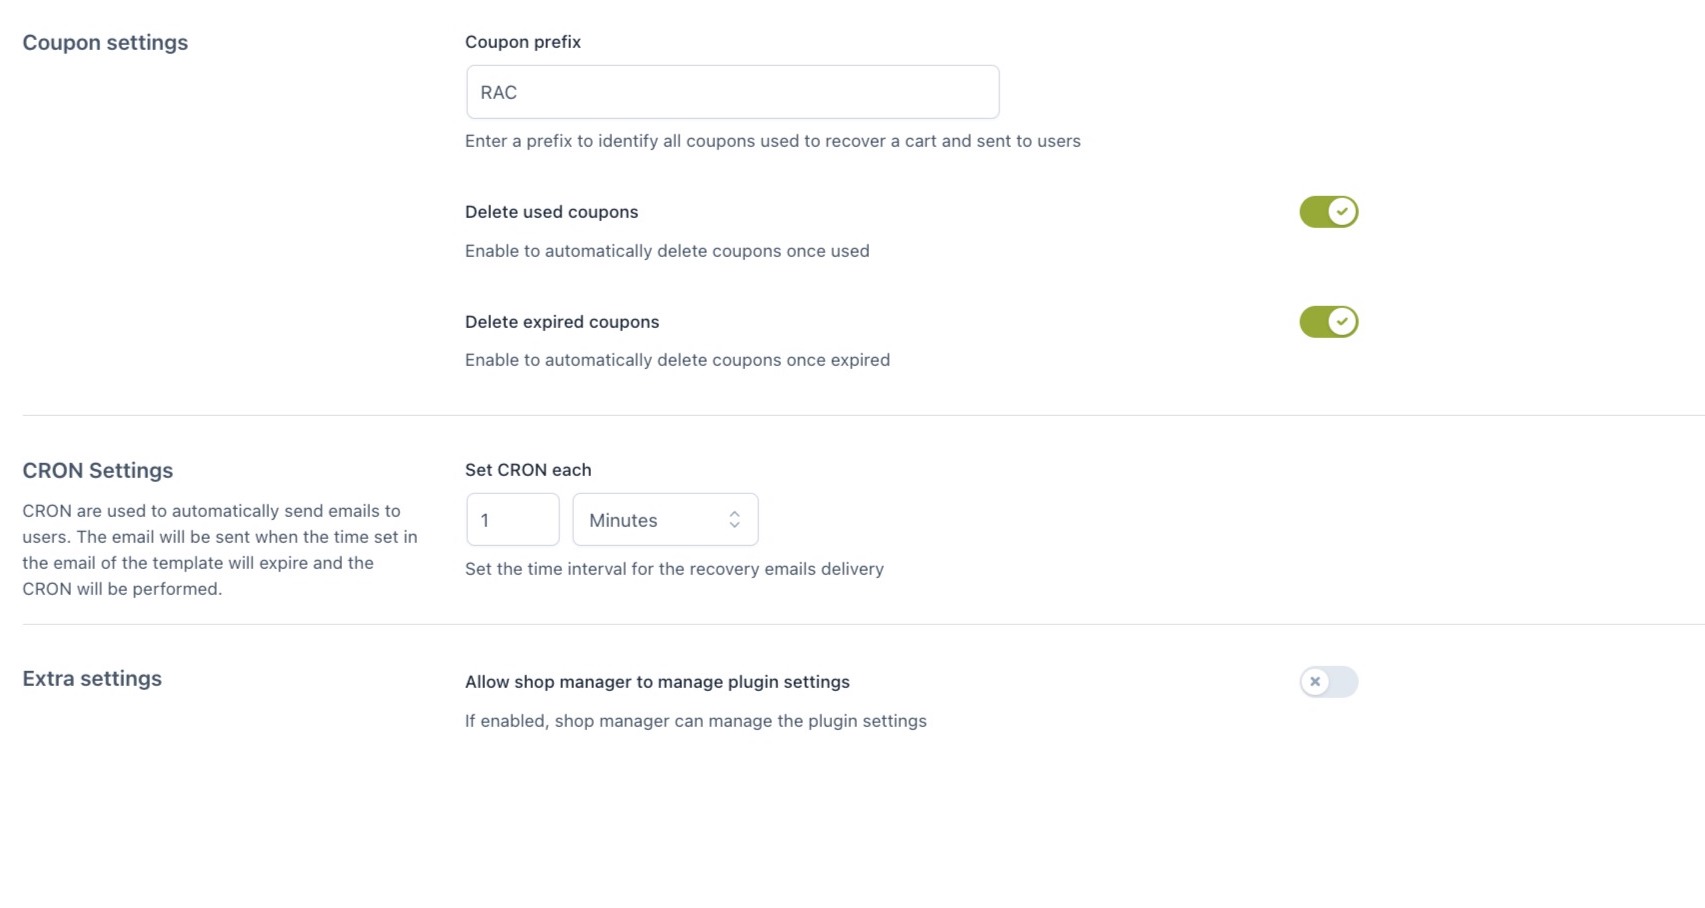The image size is (1705, 908).
Task: Click the recovery emails delivery interval hint
Action: pos(674,569)
